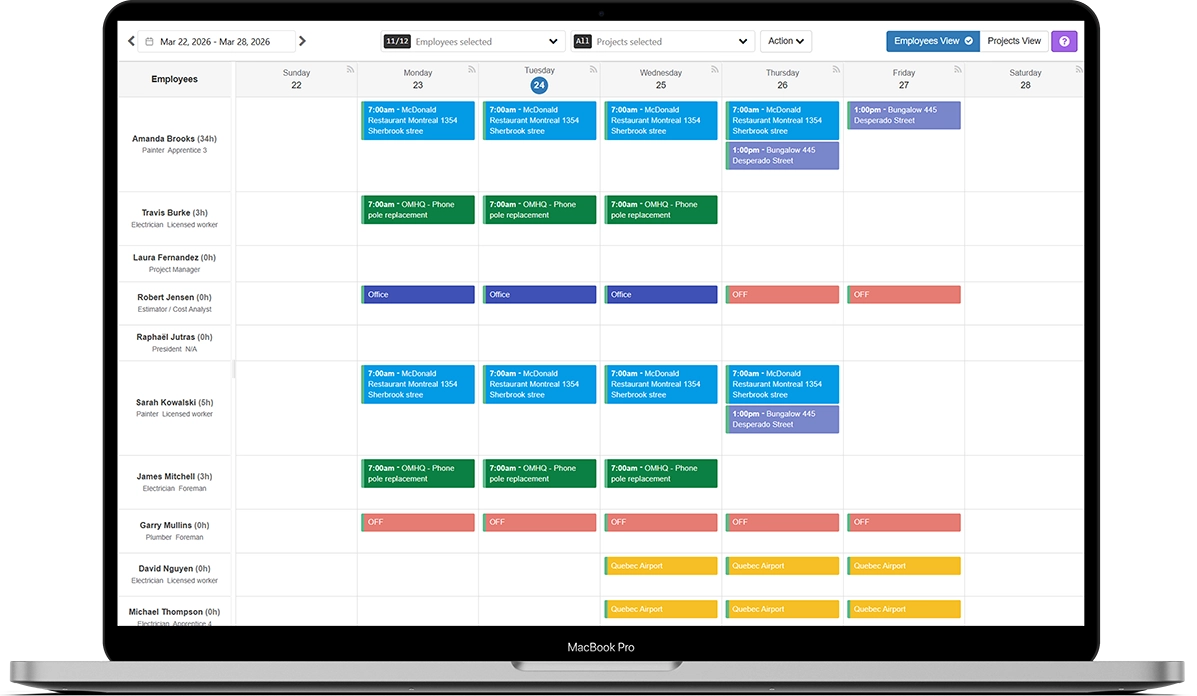Image resolution: width=1197 pixels, height=696 pixels.
Task: Click the Monday 23 column header
Action: pyautogui.click(x=418, y=79)
